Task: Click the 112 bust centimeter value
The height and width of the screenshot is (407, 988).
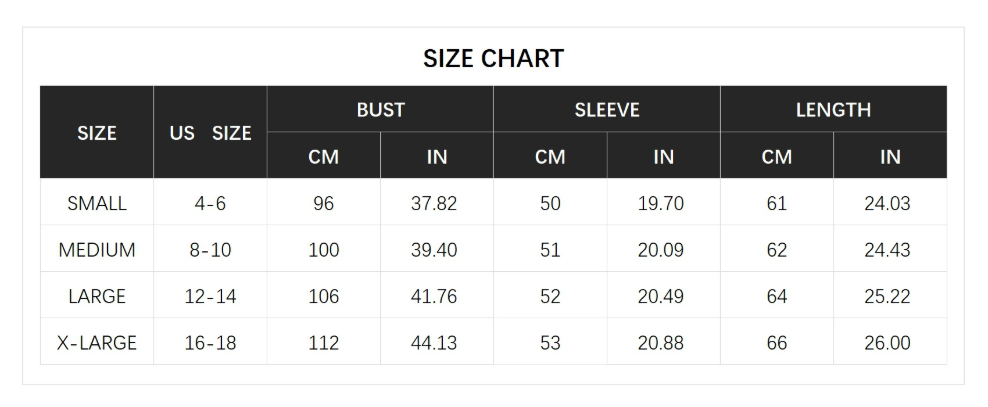Action: (323, 343)
